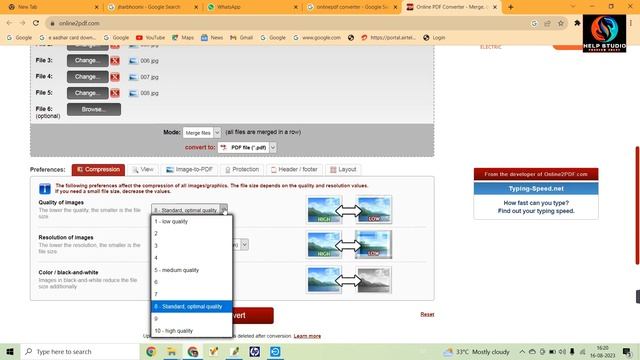
Task: Open Typing-Speed.net banner link
Action: (x=536, y=189)
